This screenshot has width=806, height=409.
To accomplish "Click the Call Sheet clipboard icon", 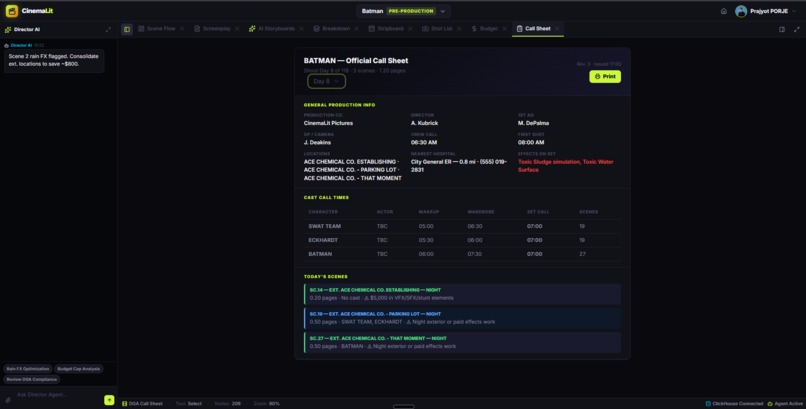I will click(520, 29).
